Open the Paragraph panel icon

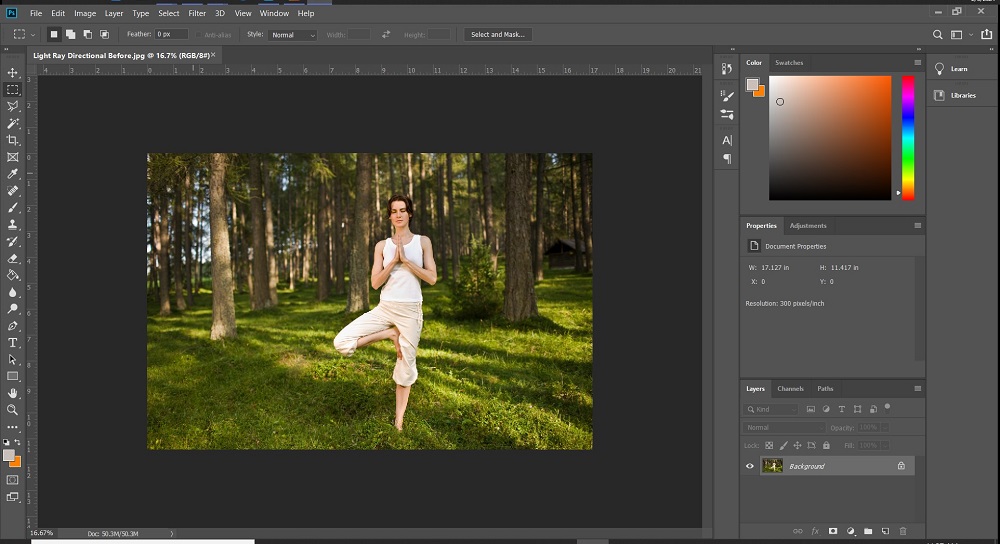727,159
